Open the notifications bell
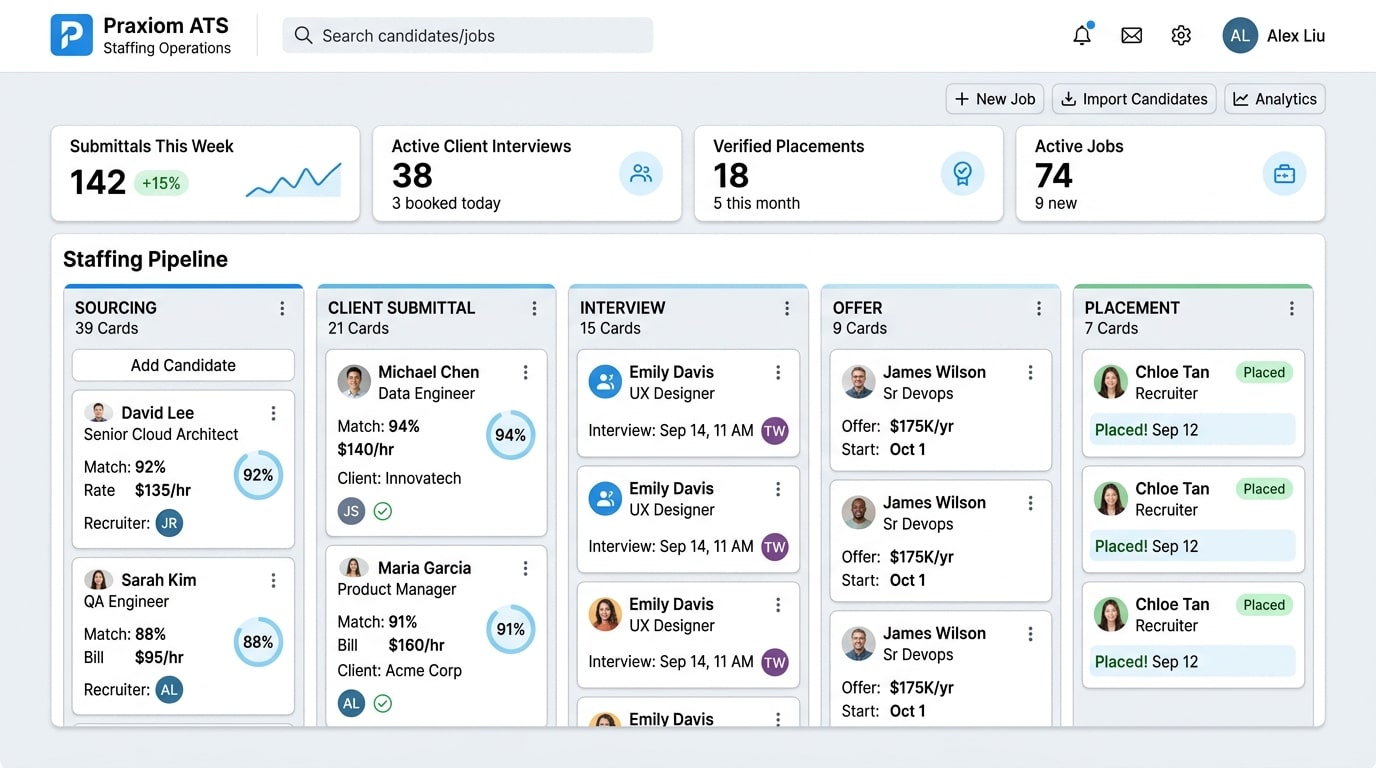Viewport: 1376px width, 768px height. pos(1082,35)
